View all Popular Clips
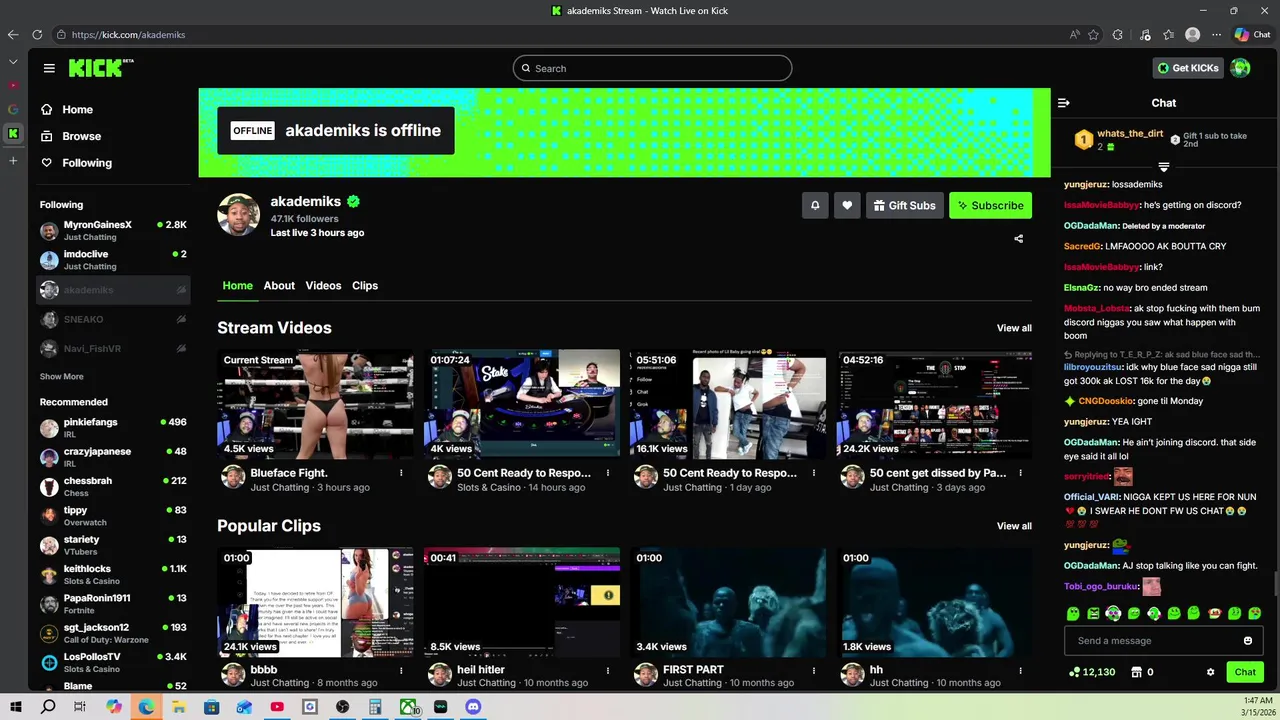This screenshot has width=1280, height=720. coord(1014,526)
